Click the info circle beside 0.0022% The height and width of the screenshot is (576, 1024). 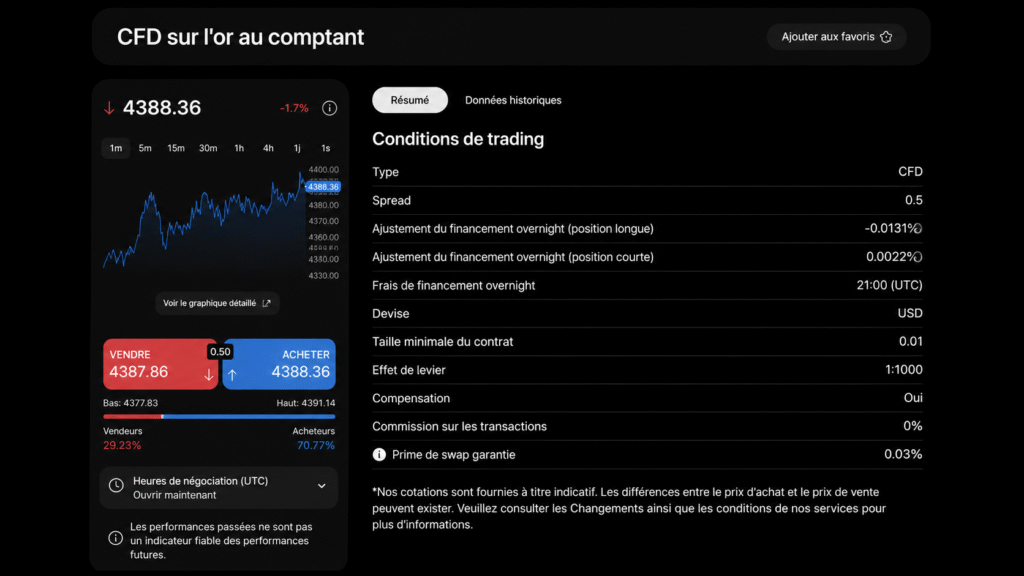click(x=918, y=257)
